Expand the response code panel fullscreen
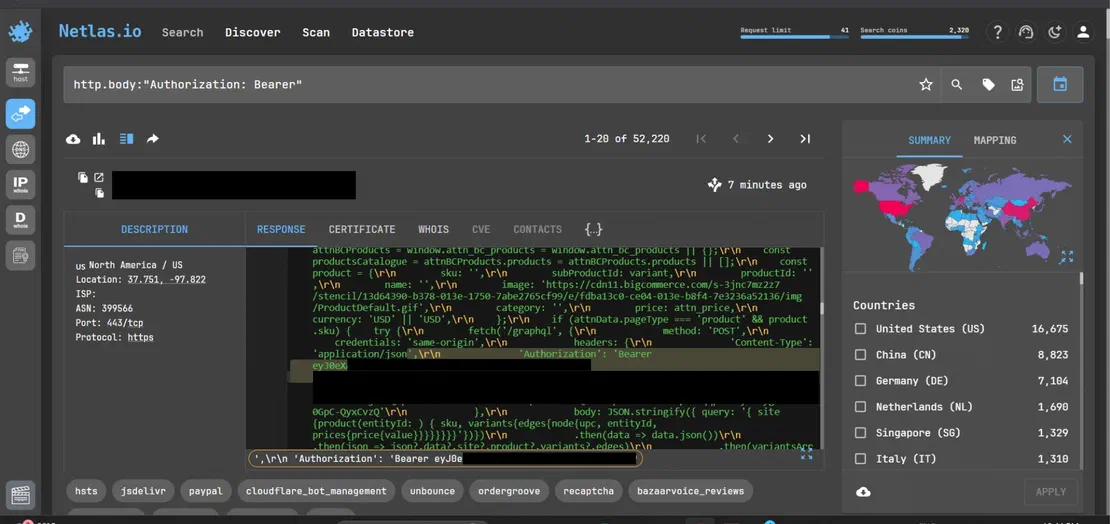Viewport: 1110px width, 524px height. pyautogui.click(x=806, y=455)
